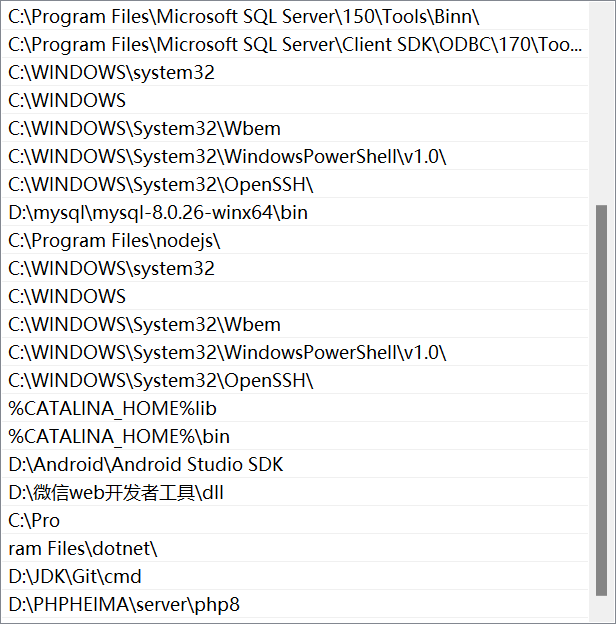Screen dimensions: 616x624
Task: Select the SQL Server Client SDK\ODBC path entry
Action: point(295,44)
